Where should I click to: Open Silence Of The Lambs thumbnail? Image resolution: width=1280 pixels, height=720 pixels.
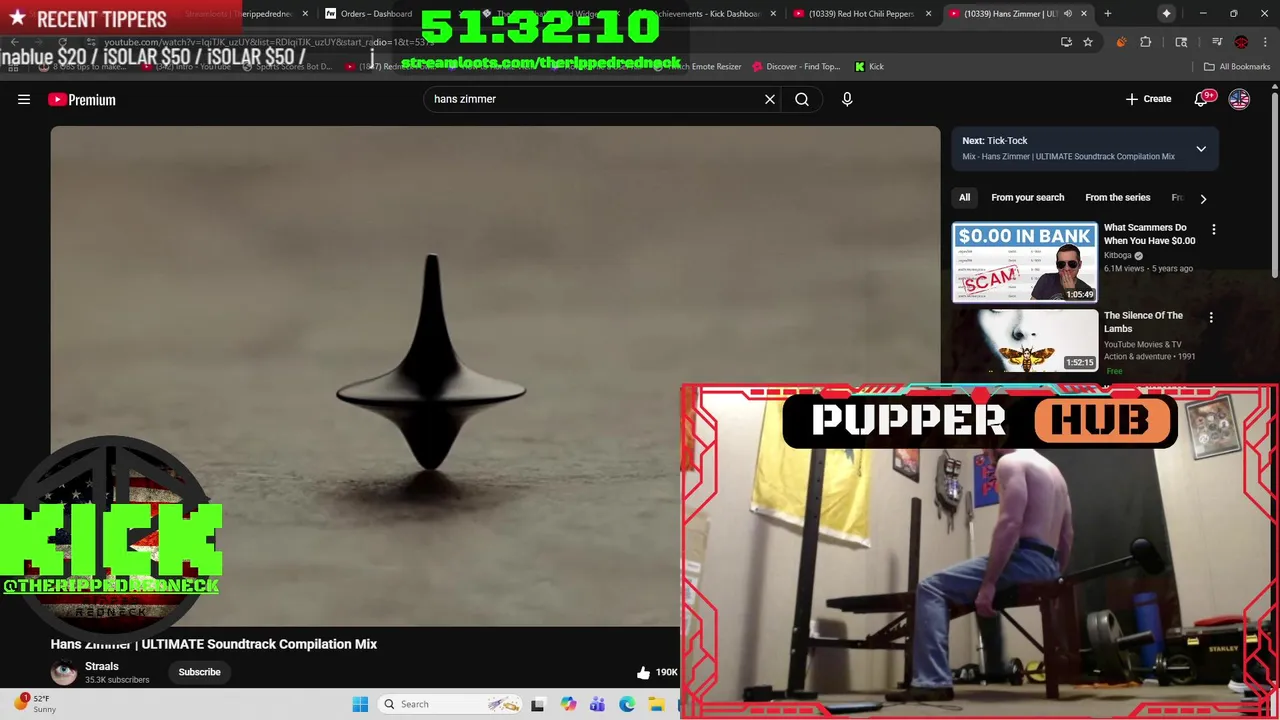[1025, 341]
